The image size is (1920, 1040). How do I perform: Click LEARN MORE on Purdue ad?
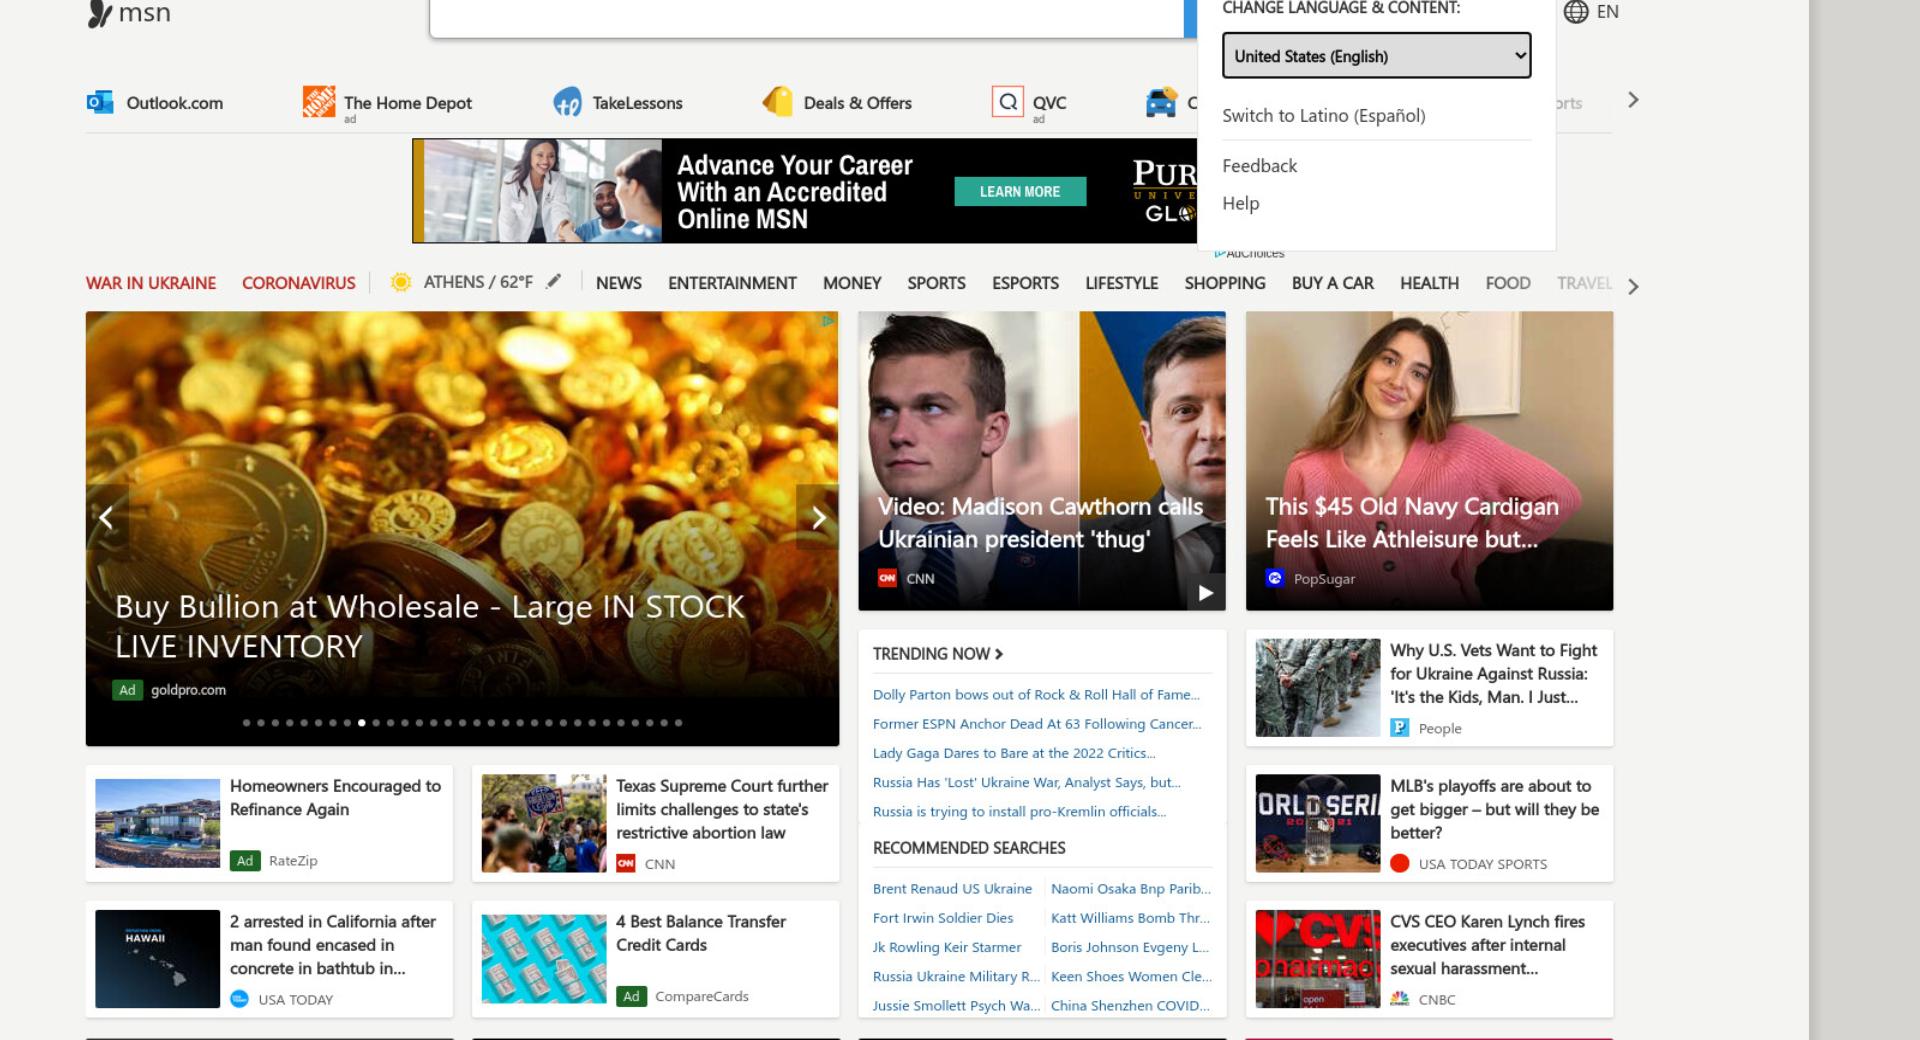point(1020,191)
